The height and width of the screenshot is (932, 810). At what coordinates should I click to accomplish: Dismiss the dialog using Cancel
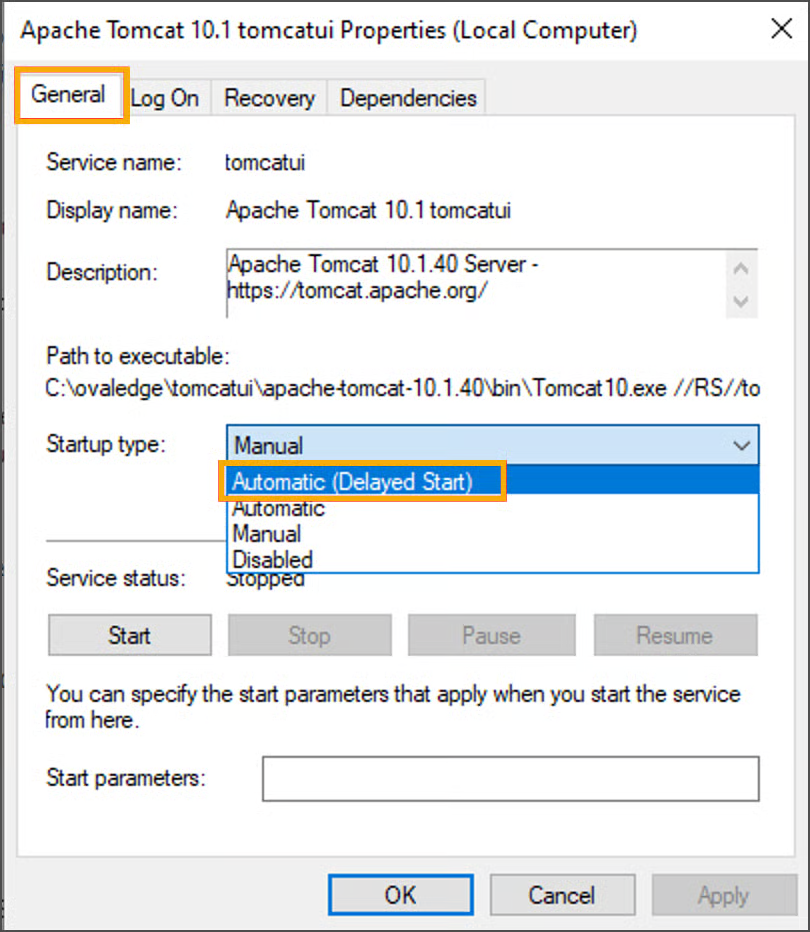click(x=562, y=895)
